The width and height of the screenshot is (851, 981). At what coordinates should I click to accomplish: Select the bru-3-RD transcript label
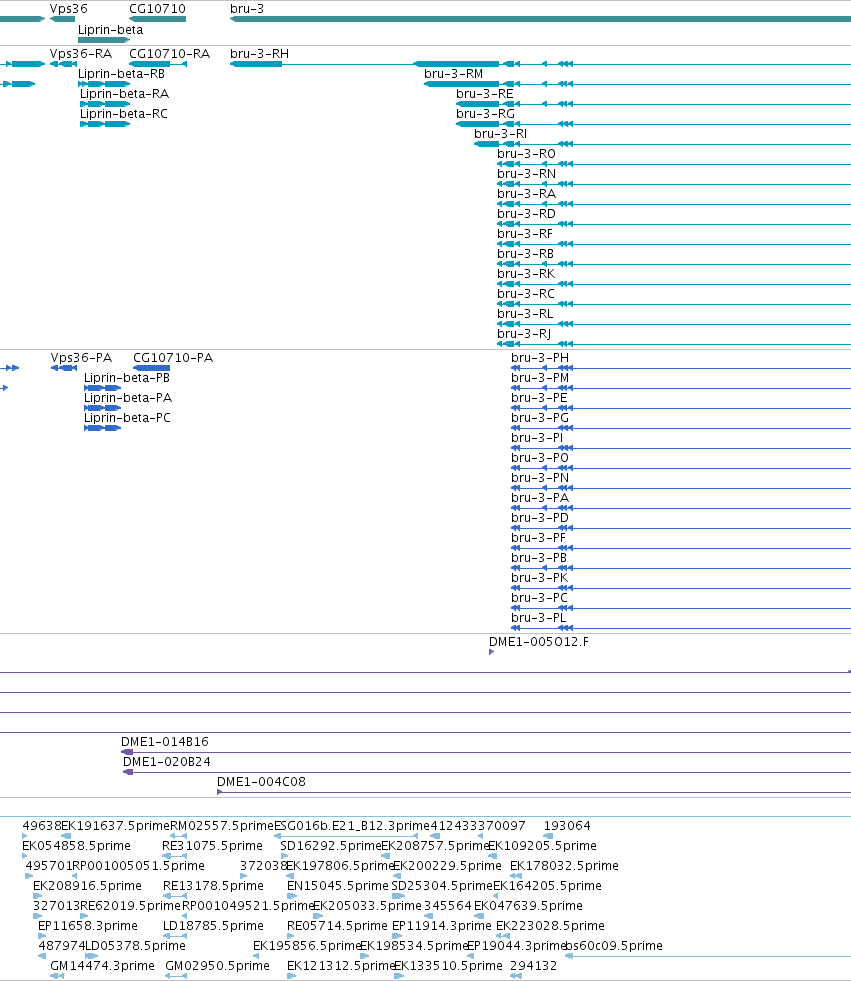[526, 214]
